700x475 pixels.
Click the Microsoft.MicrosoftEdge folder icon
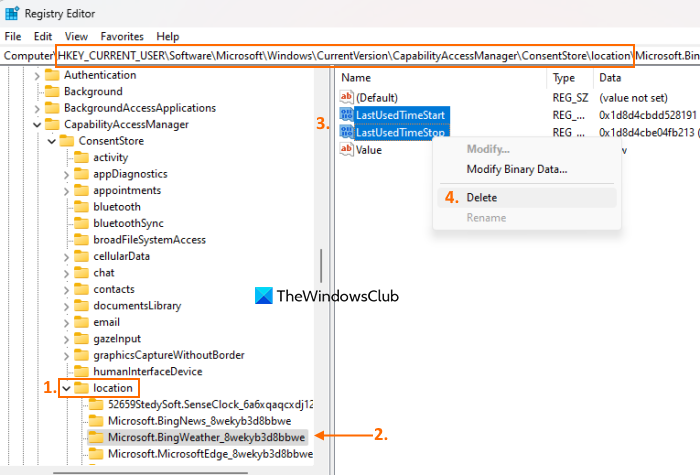coord(96,454)
